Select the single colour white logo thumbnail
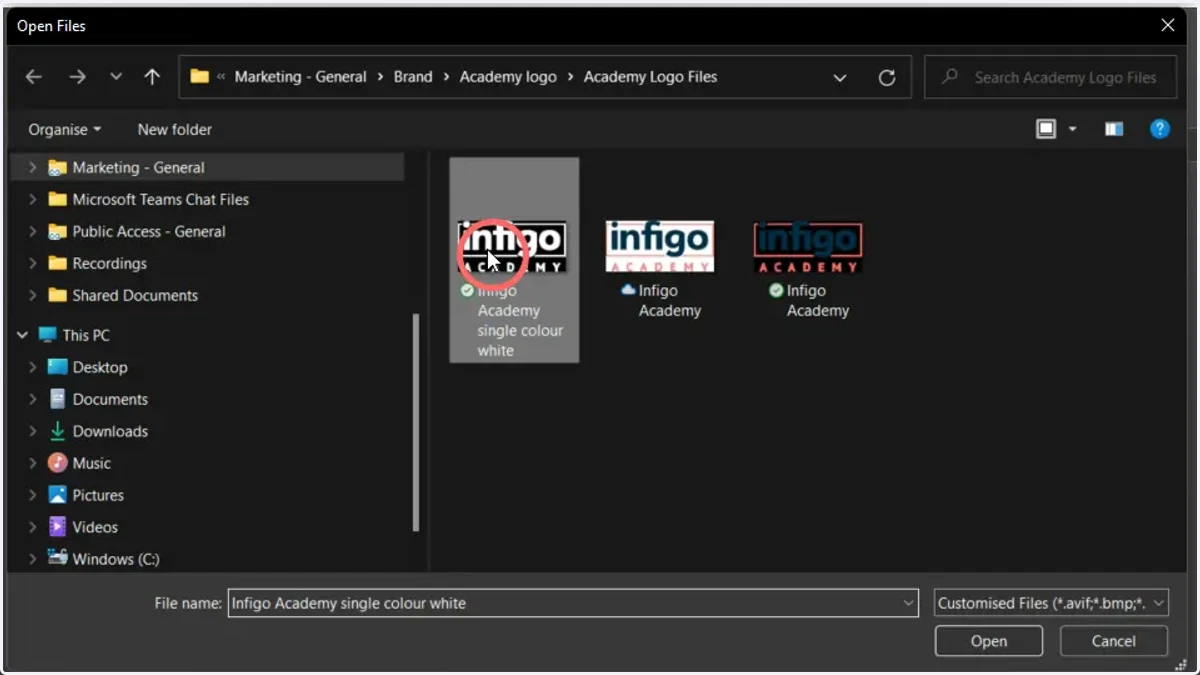The image size is (1200, 675). click(x=512, y=247)
